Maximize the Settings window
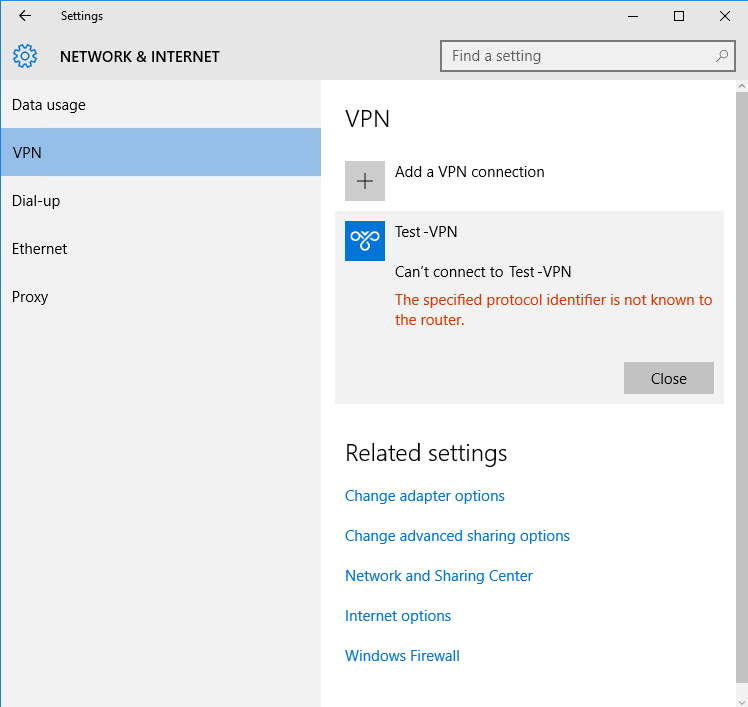Screen dimensions: 748x707 pyautogui.click(x=679, y=16)
